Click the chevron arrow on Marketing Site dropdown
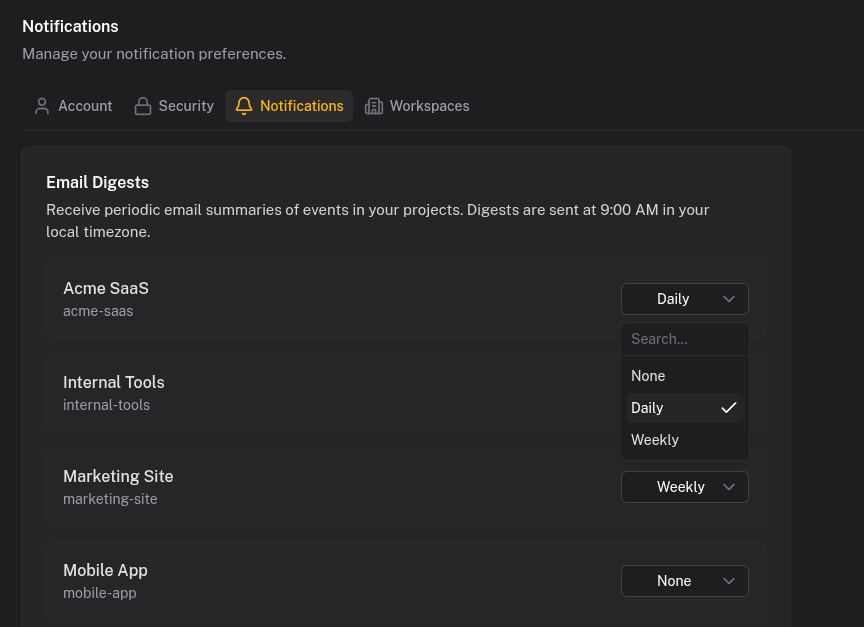This screenshot has width=864, height=627. coord(729,487)
